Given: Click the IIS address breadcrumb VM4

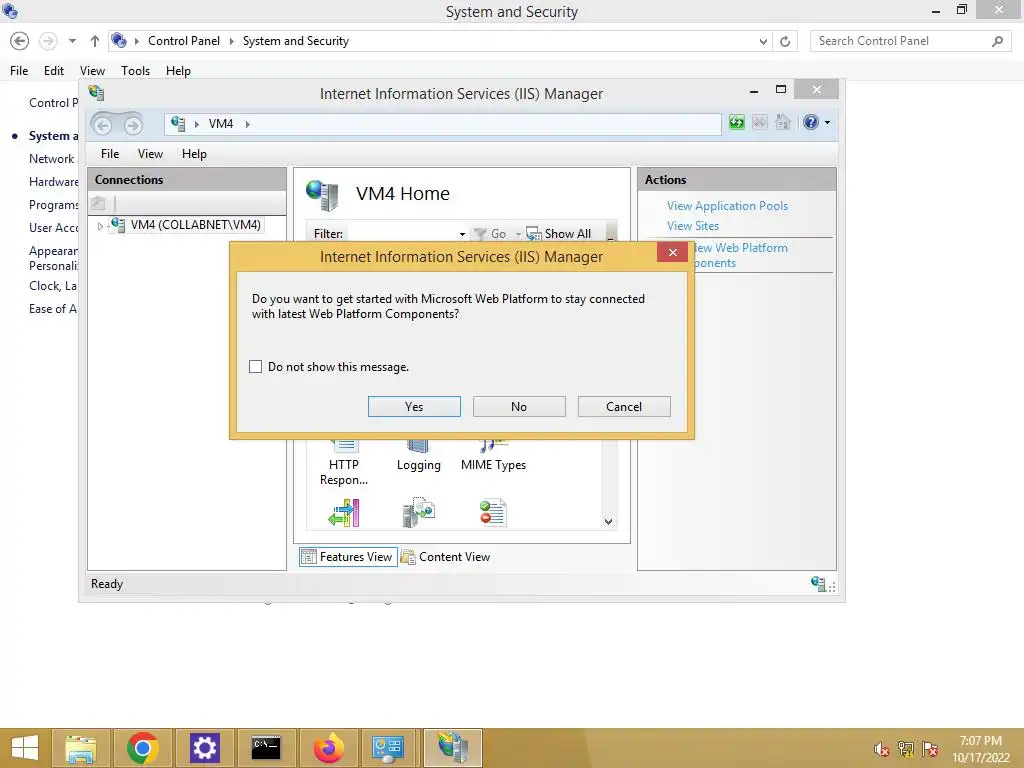Looking at the screenshot, I should click(221, 123).
